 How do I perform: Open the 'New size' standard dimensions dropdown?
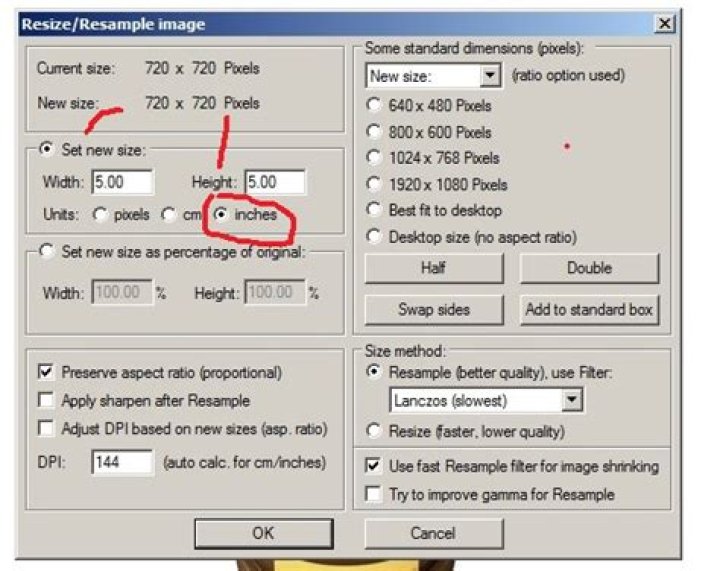pos(489,76)
